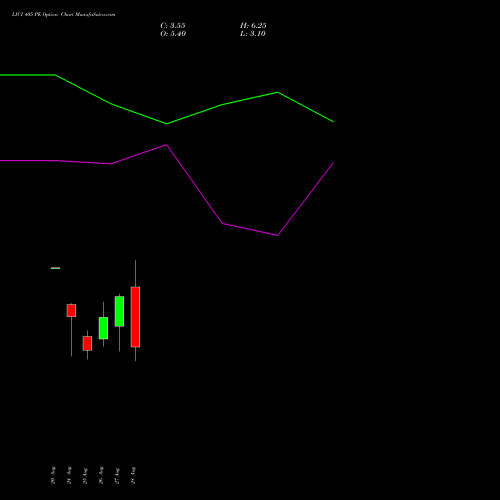Select the high value 'H: 6.25'
This screenshot has width=500, height=500.
click(253, 26)
